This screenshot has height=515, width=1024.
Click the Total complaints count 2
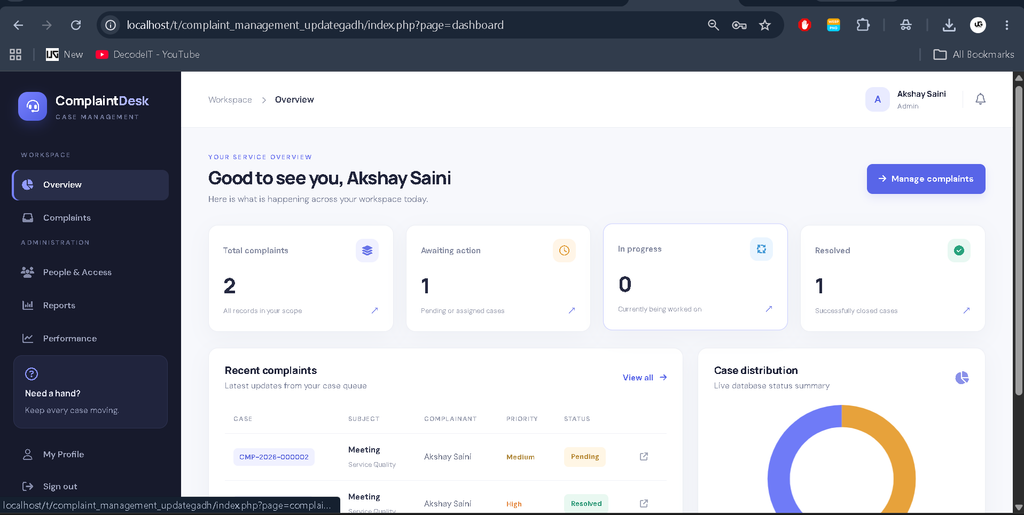(x=229, y=286)
